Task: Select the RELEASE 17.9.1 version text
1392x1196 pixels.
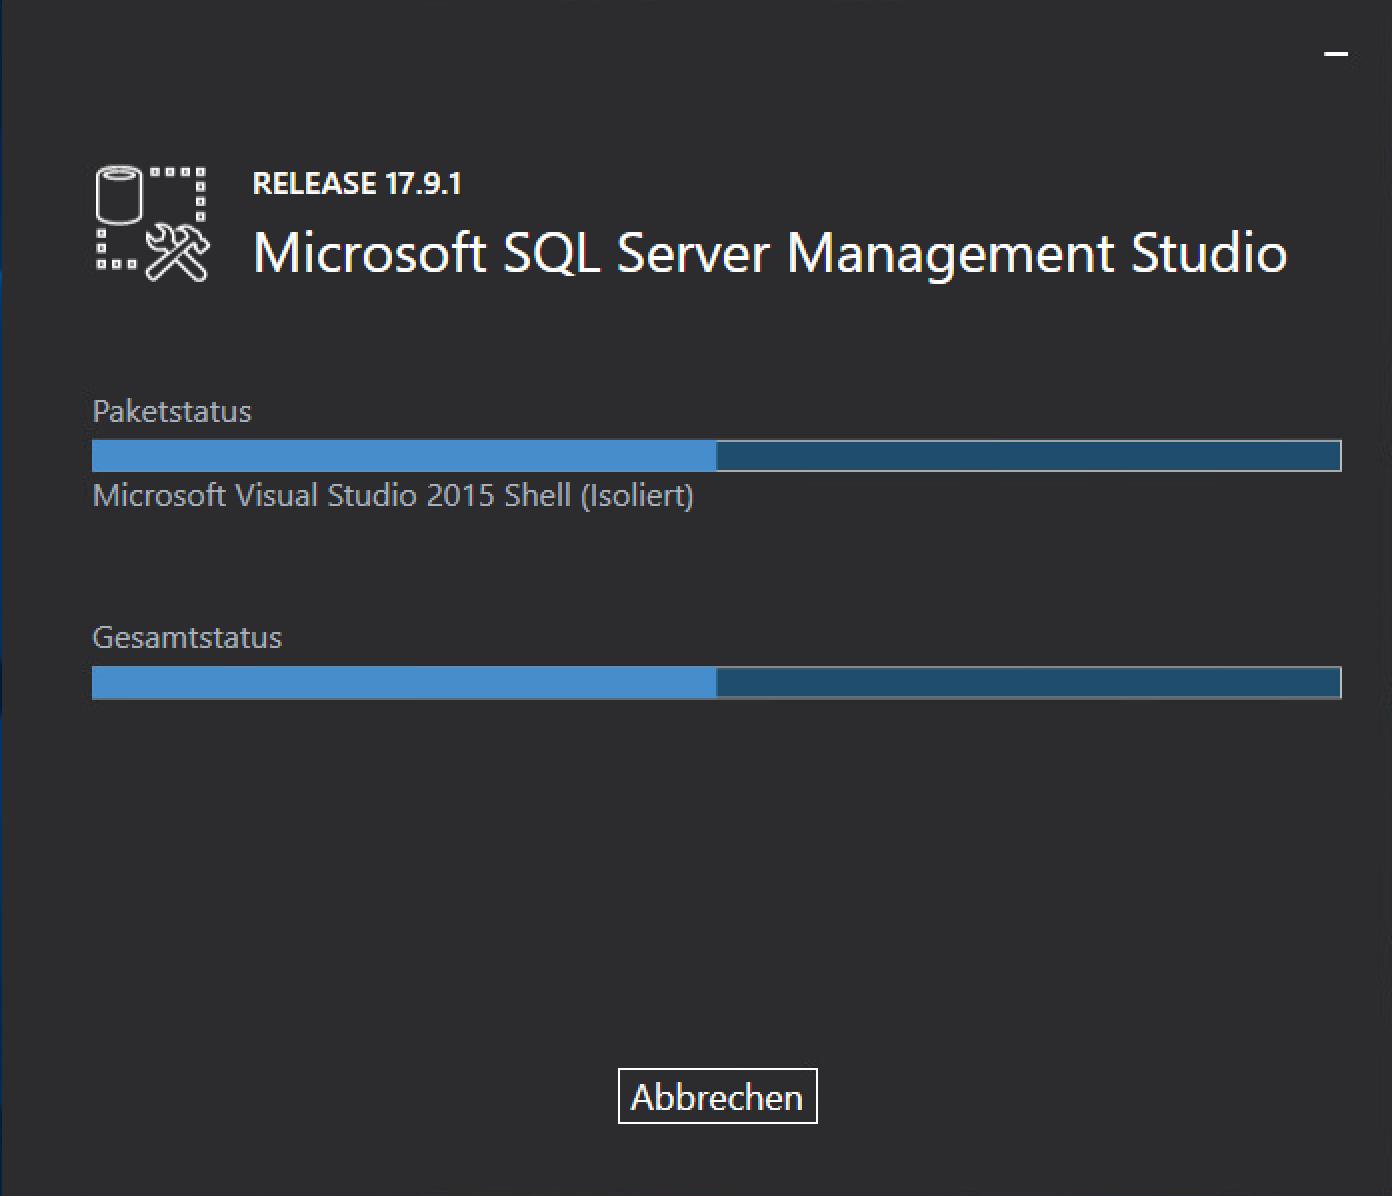Action: tap(356, 184)
